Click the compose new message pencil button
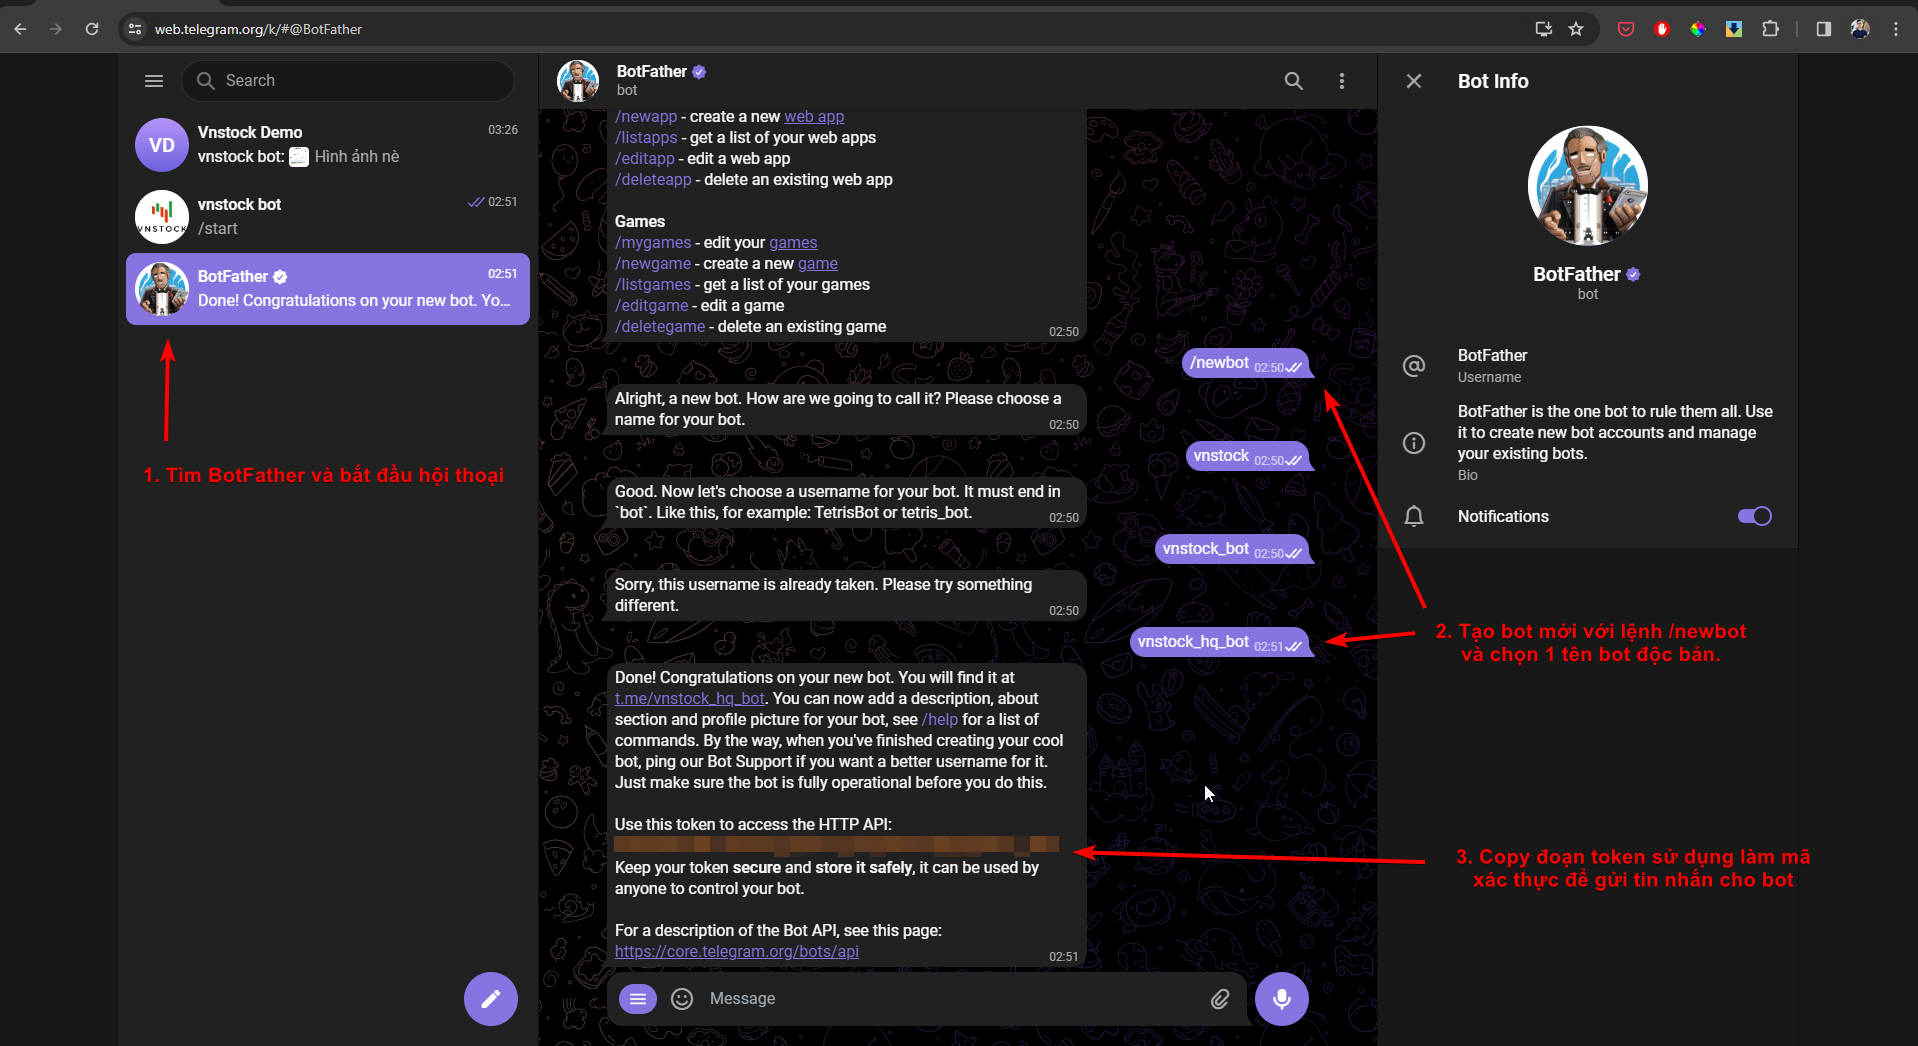 [489, 998]
